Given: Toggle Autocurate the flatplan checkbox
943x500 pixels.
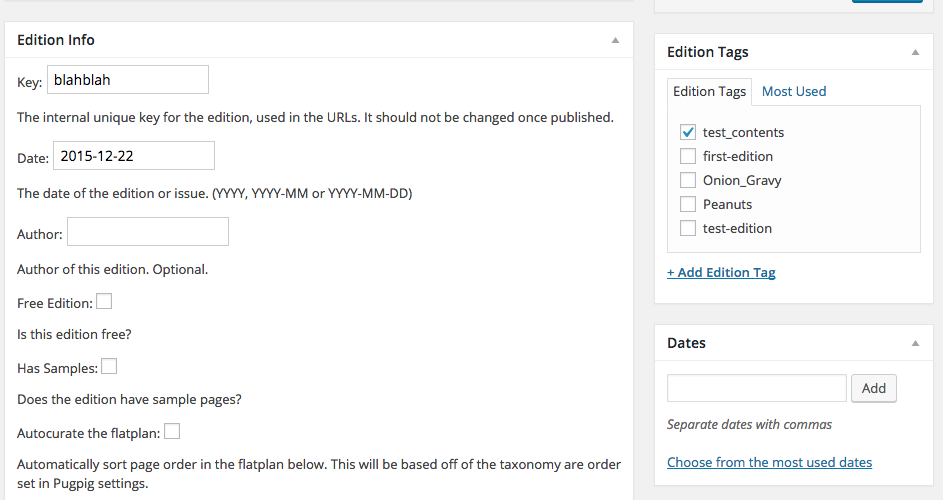Looking at the screenshot, I should tap(172, 431).
